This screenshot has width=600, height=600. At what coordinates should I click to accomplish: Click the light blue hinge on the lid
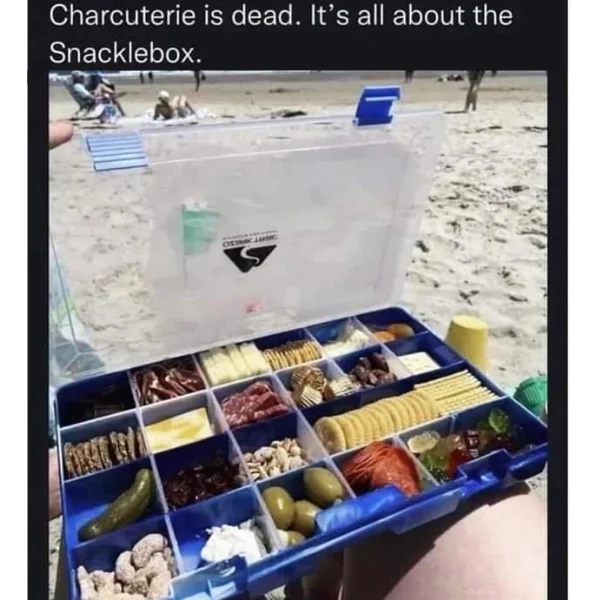coord(116,151)
